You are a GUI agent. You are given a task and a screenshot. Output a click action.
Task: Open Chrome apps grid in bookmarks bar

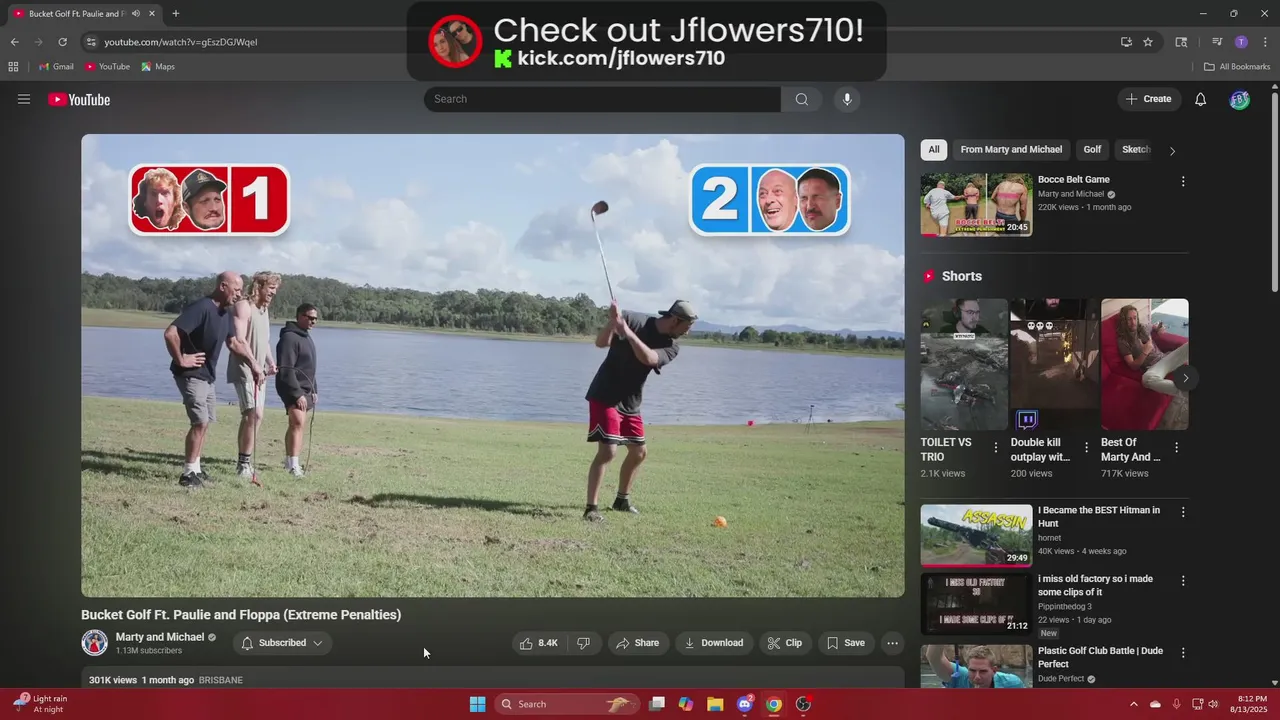tap(13, 67)
